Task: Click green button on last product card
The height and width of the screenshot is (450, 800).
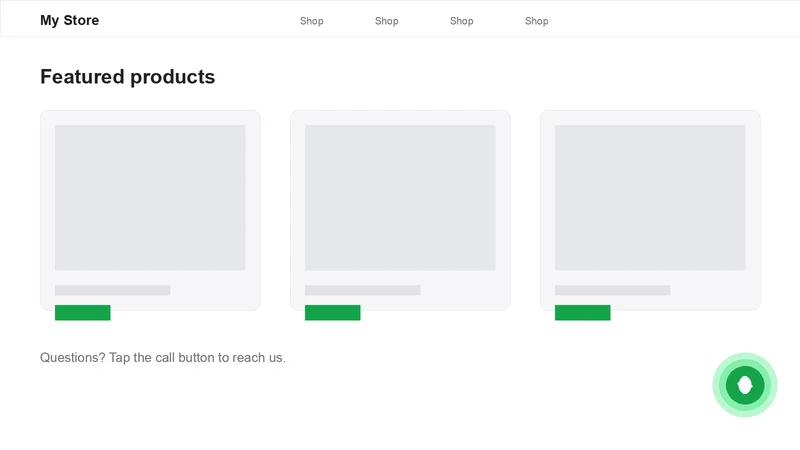Action: (583, 313)
